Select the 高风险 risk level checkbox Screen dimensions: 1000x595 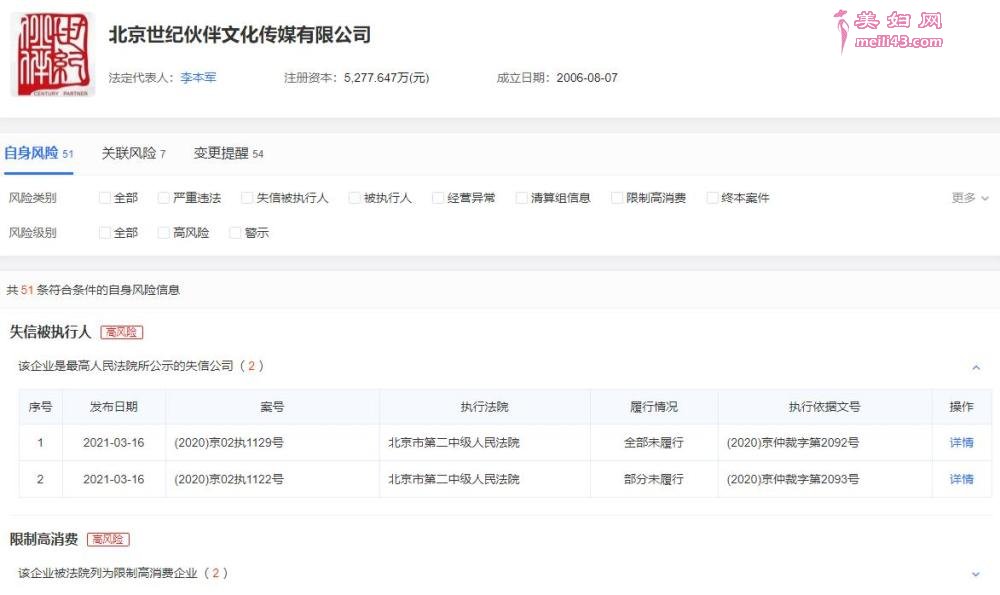coord(163,233)
